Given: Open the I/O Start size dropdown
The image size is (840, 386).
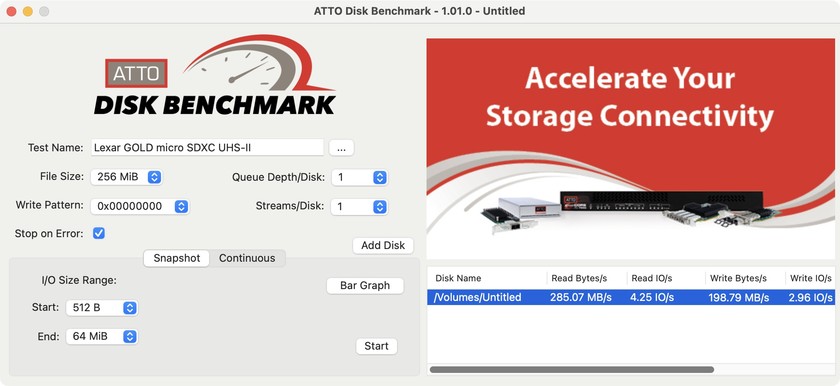Looking at the screenshot, I should [102, 308].
